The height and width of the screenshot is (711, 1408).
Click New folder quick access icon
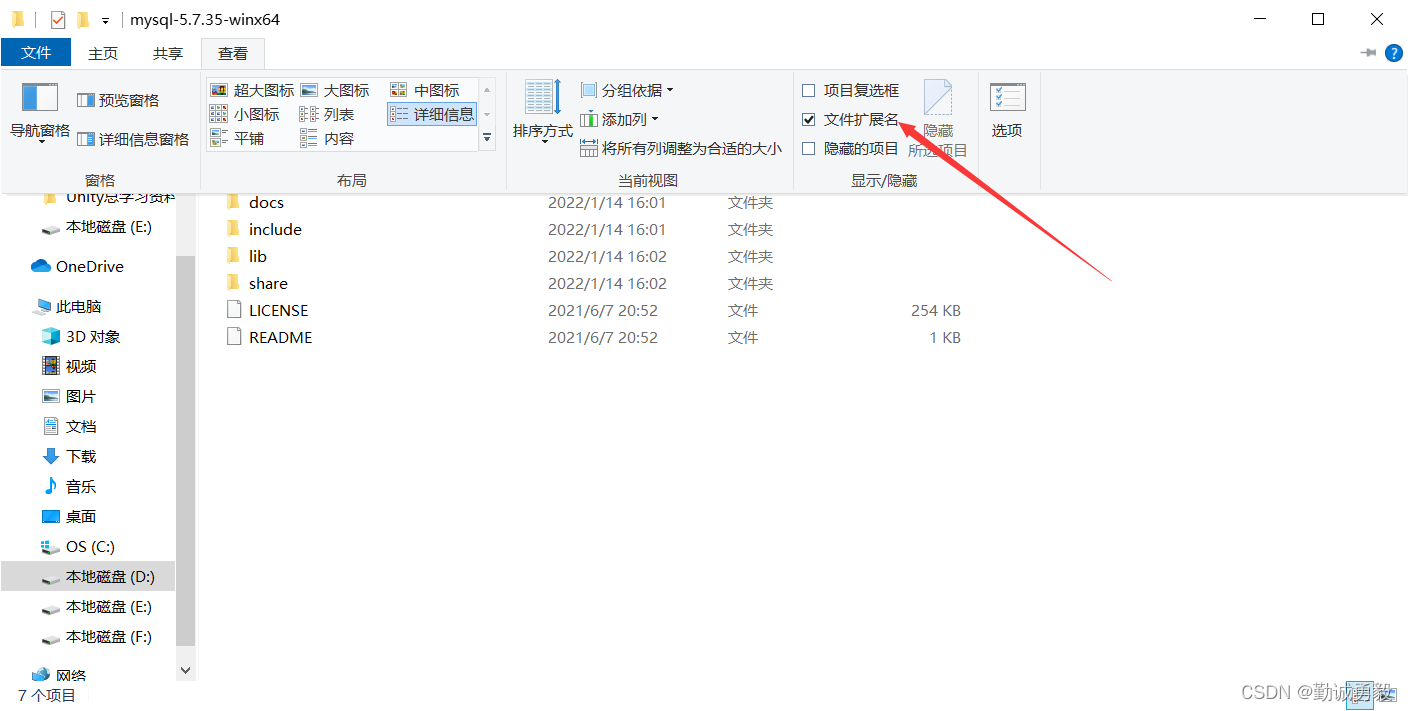click(83, 19)
